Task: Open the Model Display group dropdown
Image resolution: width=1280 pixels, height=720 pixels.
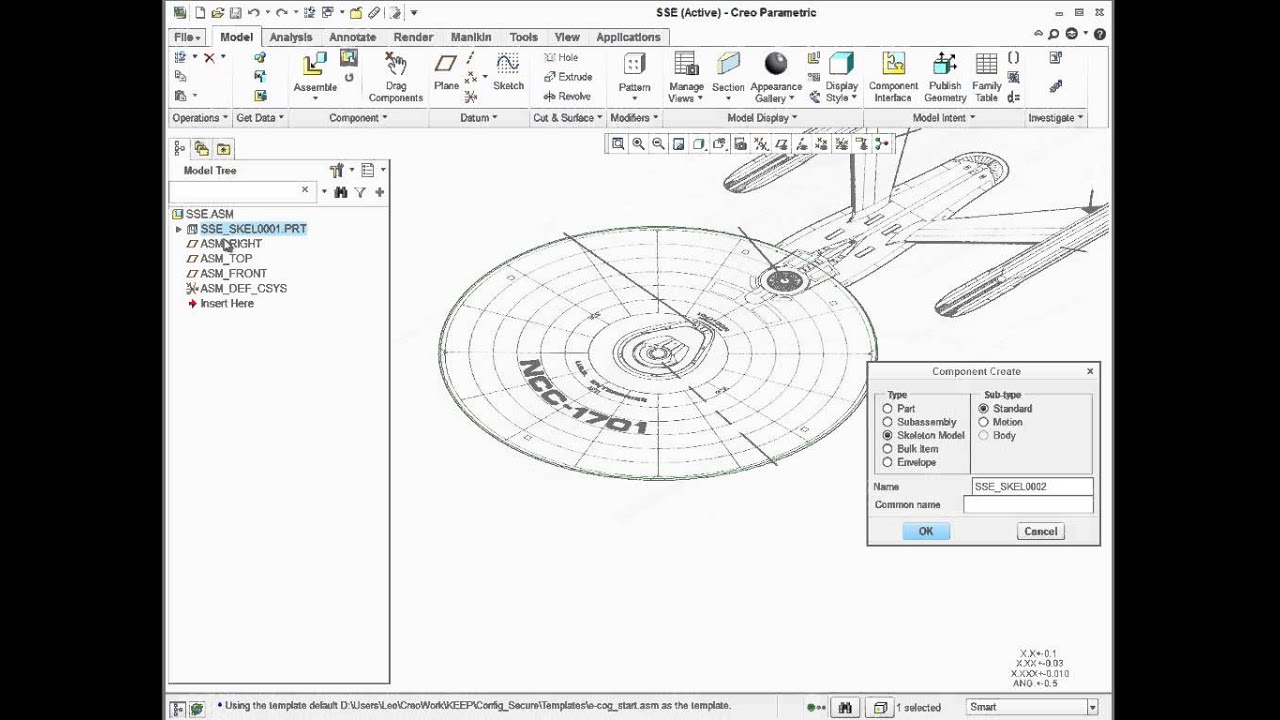Action: 762,118
